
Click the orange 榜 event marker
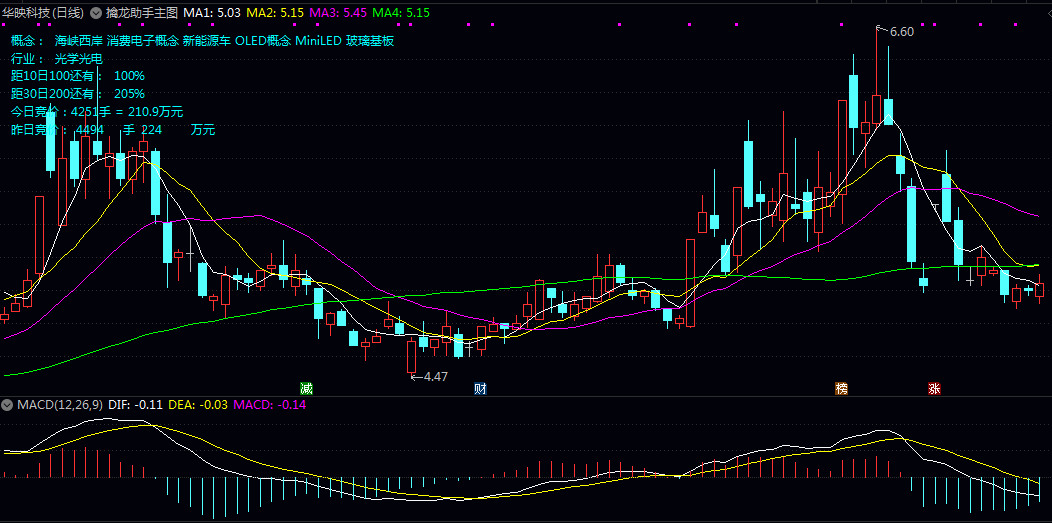[841, 388]
